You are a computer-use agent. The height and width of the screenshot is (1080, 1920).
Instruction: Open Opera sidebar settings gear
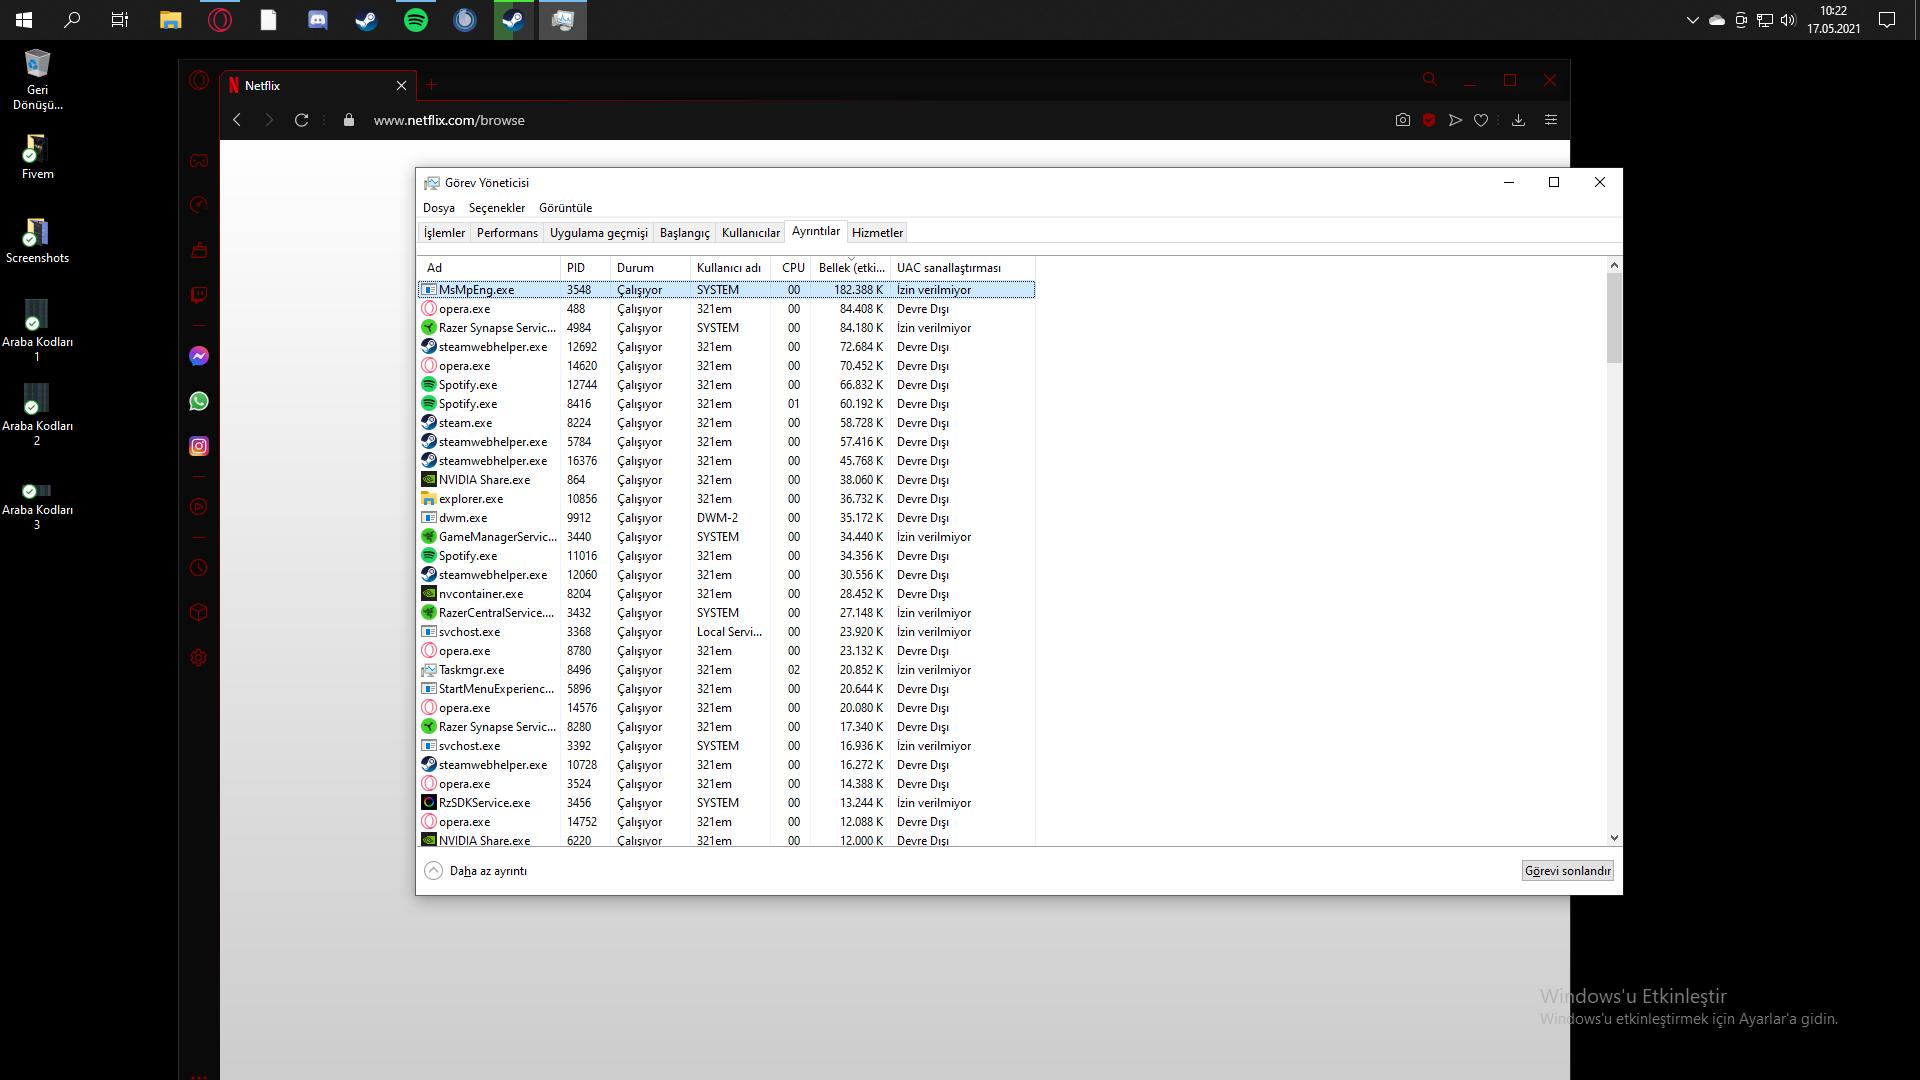199,658
